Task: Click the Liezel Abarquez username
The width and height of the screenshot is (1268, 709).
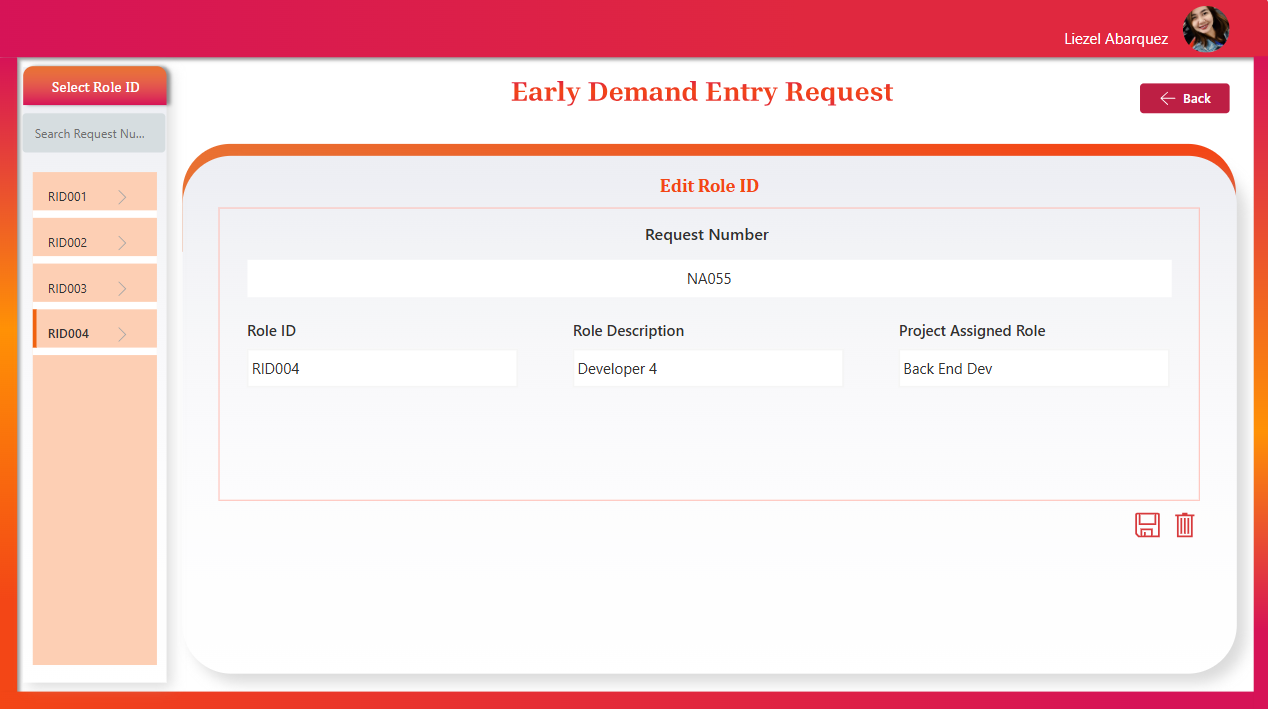Action: click(x=1116, y=39)
